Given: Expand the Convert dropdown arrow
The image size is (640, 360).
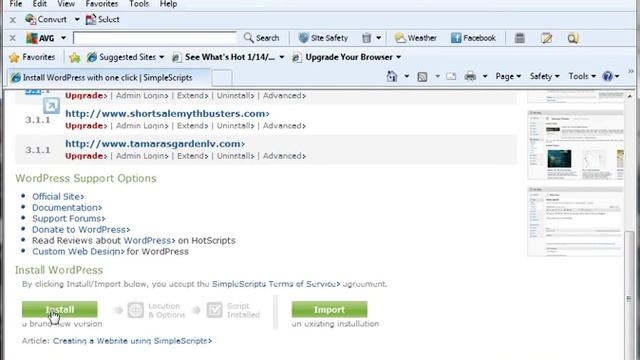Looking at the screenshot, I should [77, 19].
